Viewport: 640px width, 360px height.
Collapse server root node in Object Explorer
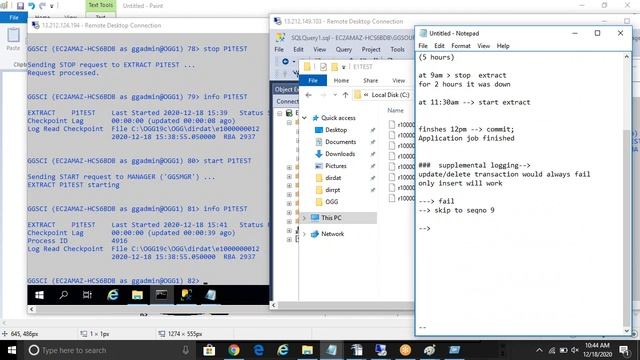tap(280, 113)
